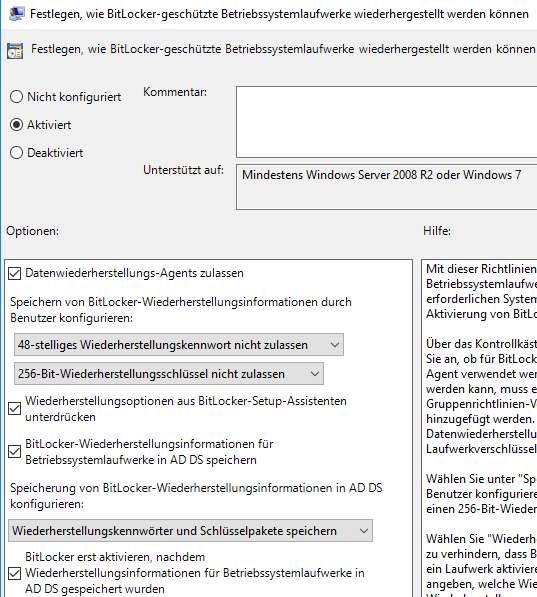This screenshot has height=597, width=537.
Task: Click the window title bar text
Action: point(280,14)
